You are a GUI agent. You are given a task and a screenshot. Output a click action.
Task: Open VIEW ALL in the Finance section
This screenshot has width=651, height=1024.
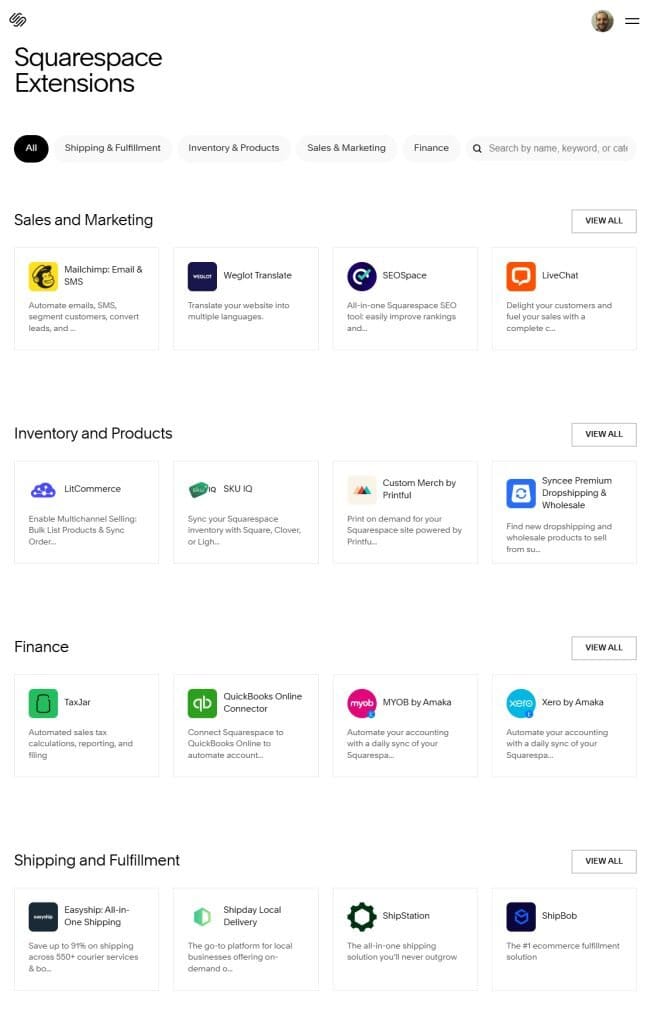(x=603, y=647)
